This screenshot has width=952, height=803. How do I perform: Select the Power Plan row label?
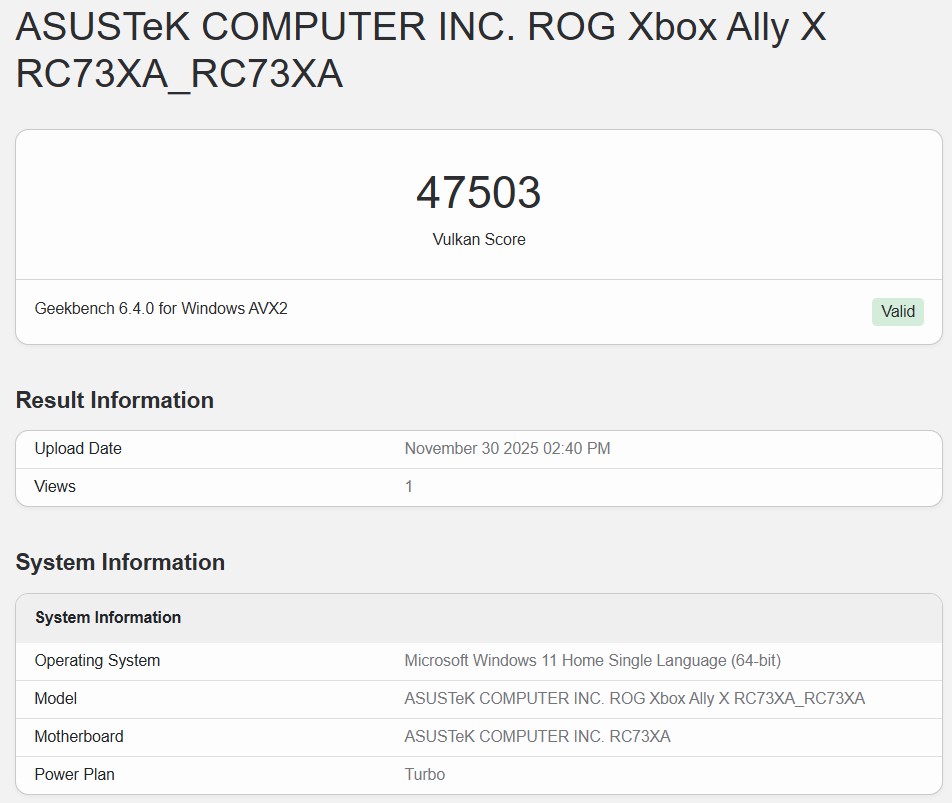pyautogui.click(x=76, y=774)
